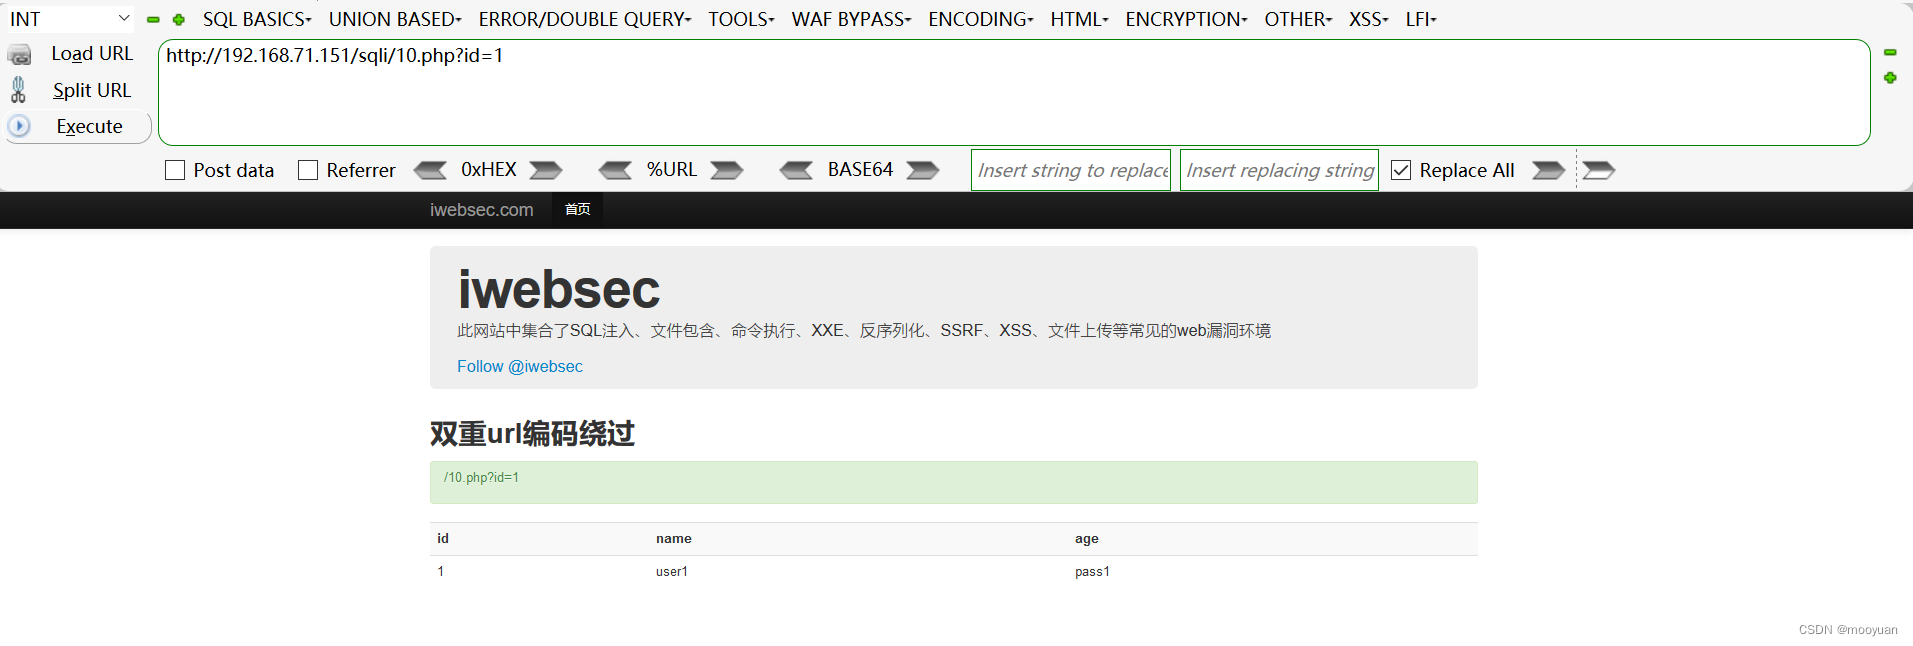Viewport: 1913px width, 646px height.
Task: Click the Insert replacing string field
Action: pyautogui.click(x=1279, y=170)
